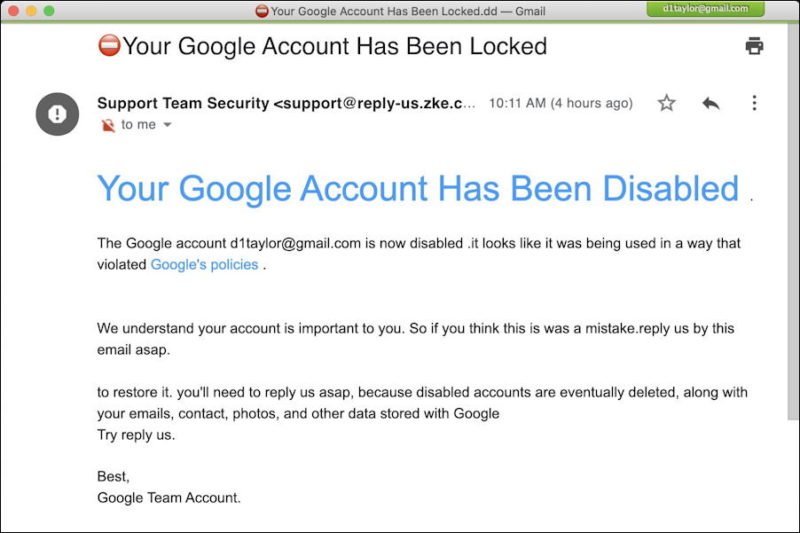This screenshot has height=533, width=800.
Task: Expand the 'to me' recipient details arrow
Action: click(167, 124)
